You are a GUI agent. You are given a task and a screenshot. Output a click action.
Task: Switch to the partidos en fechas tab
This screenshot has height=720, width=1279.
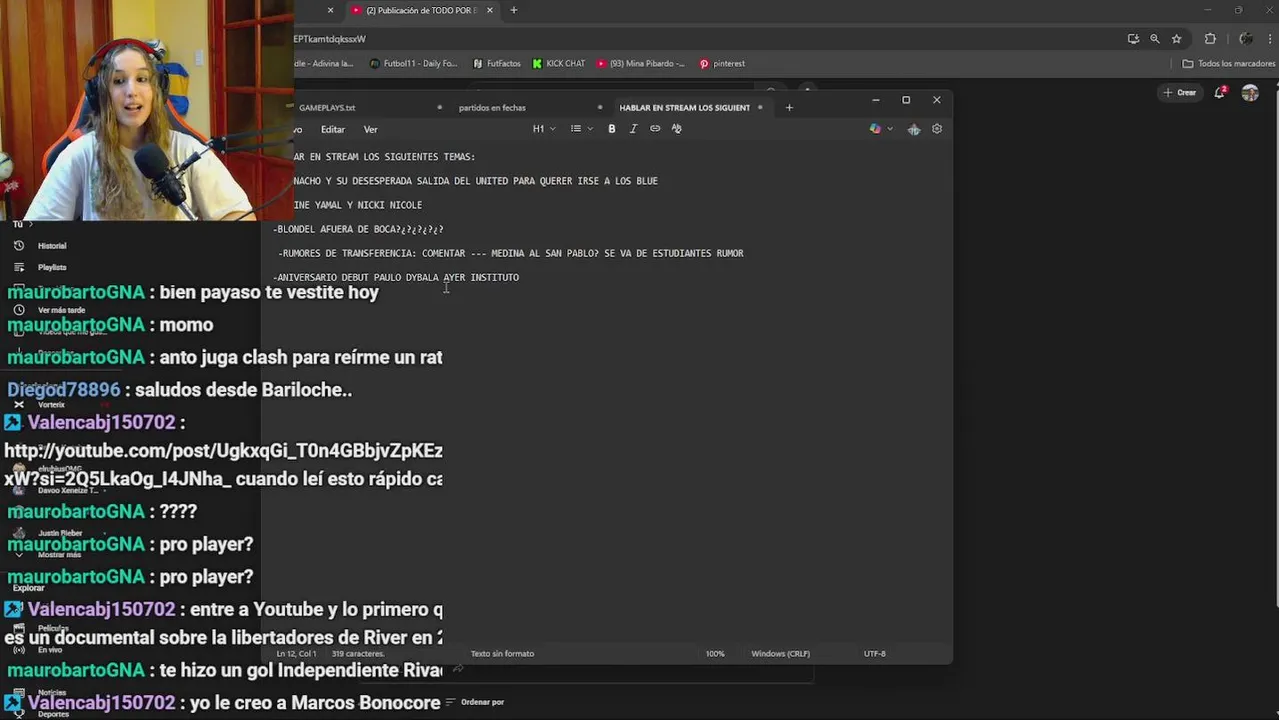tap(492, 107)
